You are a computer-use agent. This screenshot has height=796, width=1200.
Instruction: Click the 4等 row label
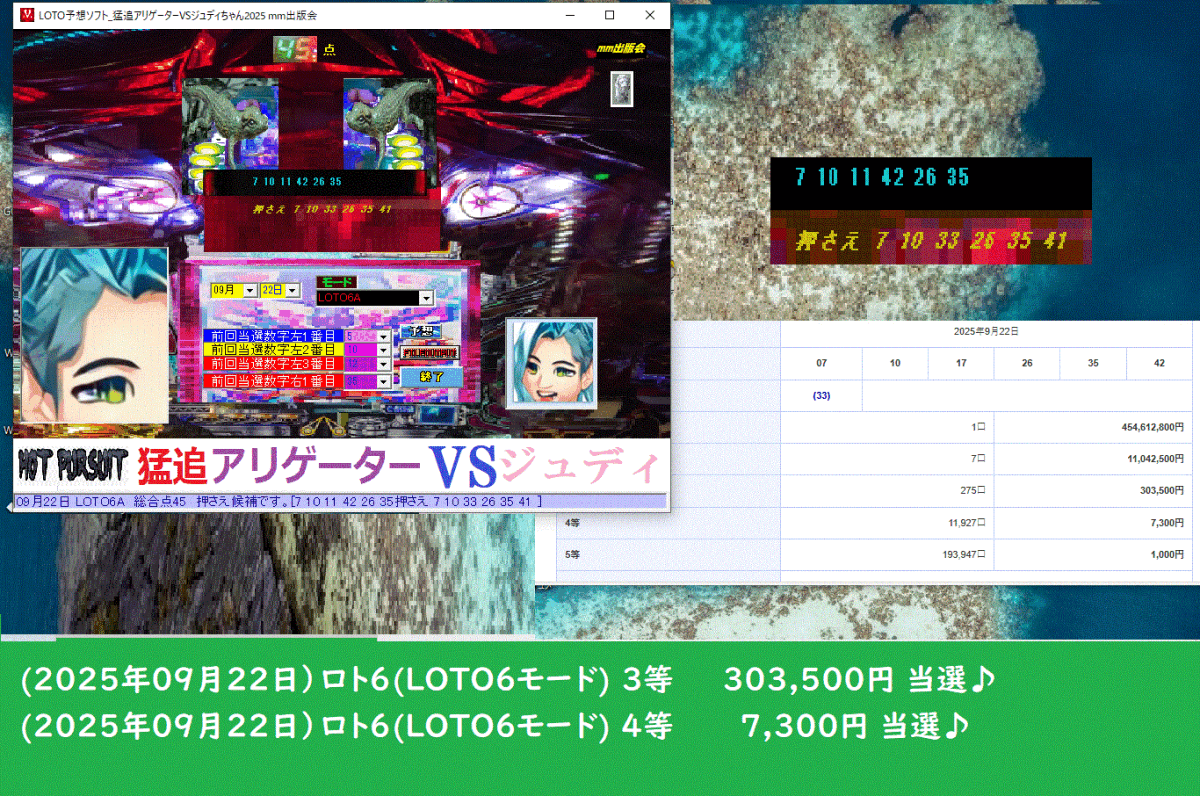[573, 522]
